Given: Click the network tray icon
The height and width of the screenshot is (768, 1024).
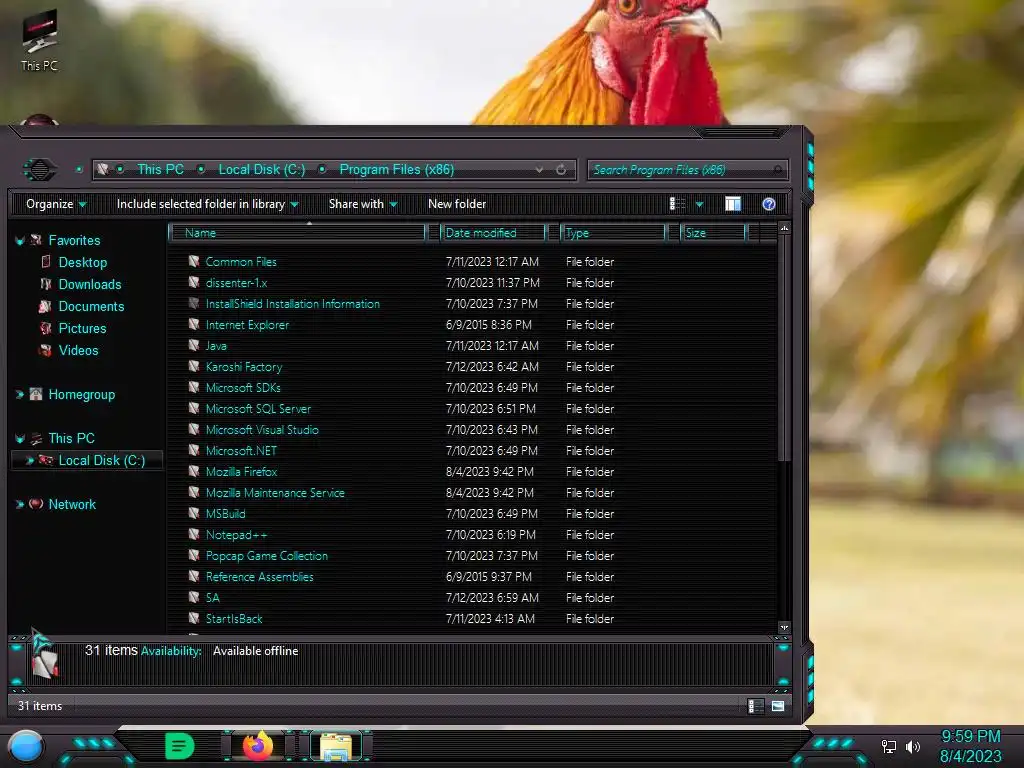Looking at the screenshot, I should pos(889,746).
